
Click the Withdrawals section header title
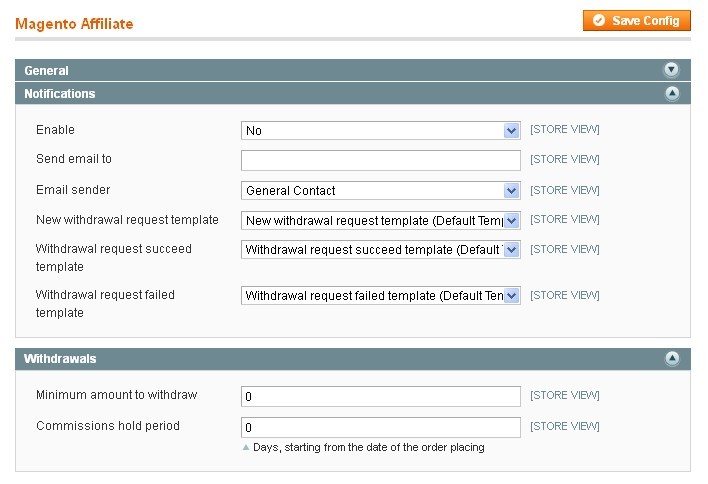[x=60, y=359]
